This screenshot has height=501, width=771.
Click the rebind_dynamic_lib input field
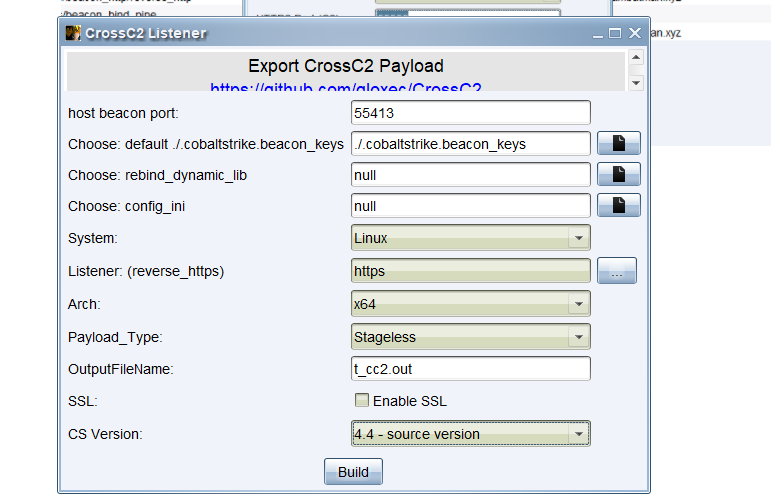click(x=471, y=175)
